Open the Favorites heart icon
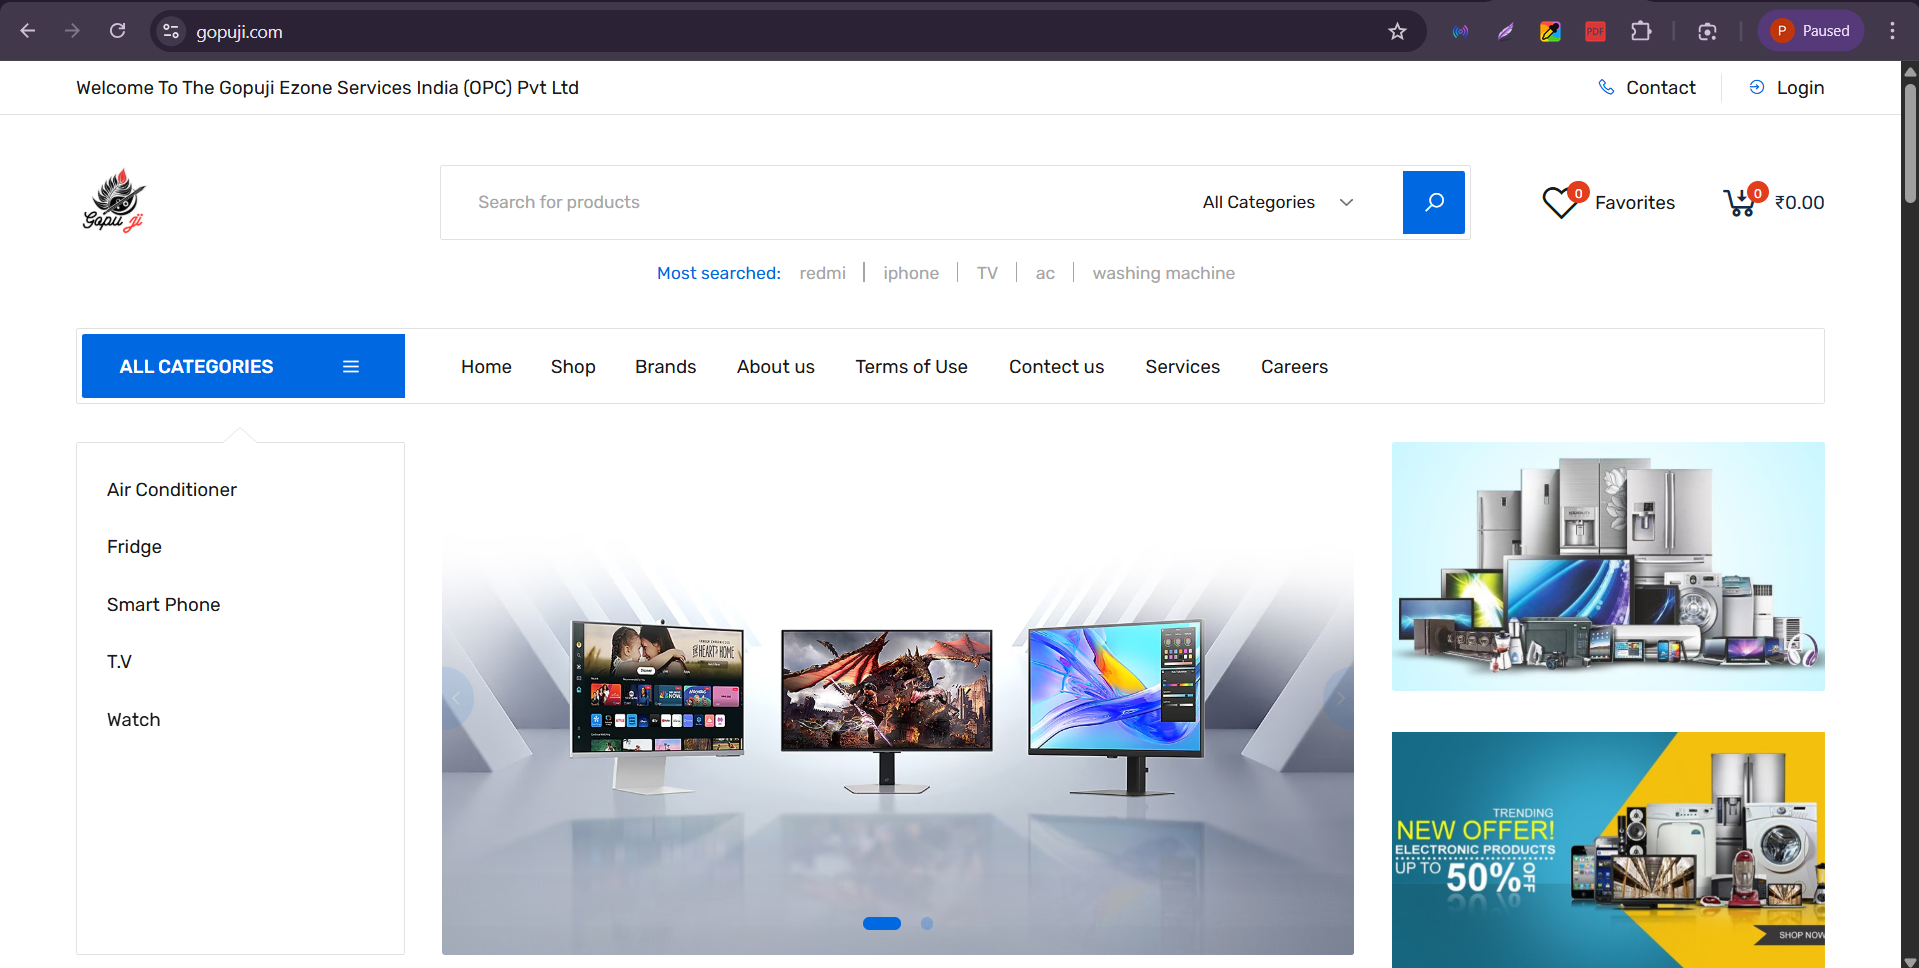1919x968 pixels. click(1560, 203)
